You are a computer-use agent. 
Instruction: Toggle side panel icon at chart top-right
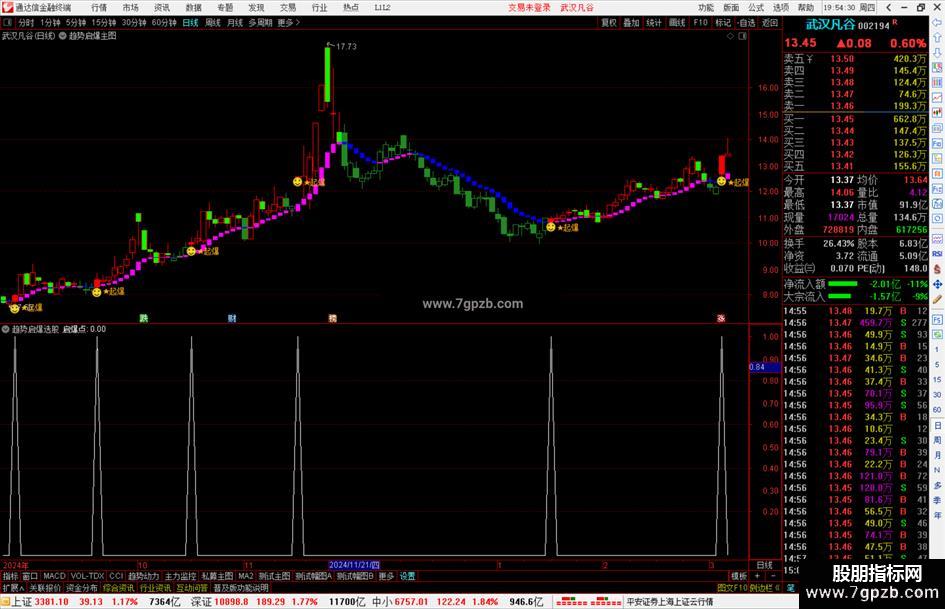pos(742,36)
